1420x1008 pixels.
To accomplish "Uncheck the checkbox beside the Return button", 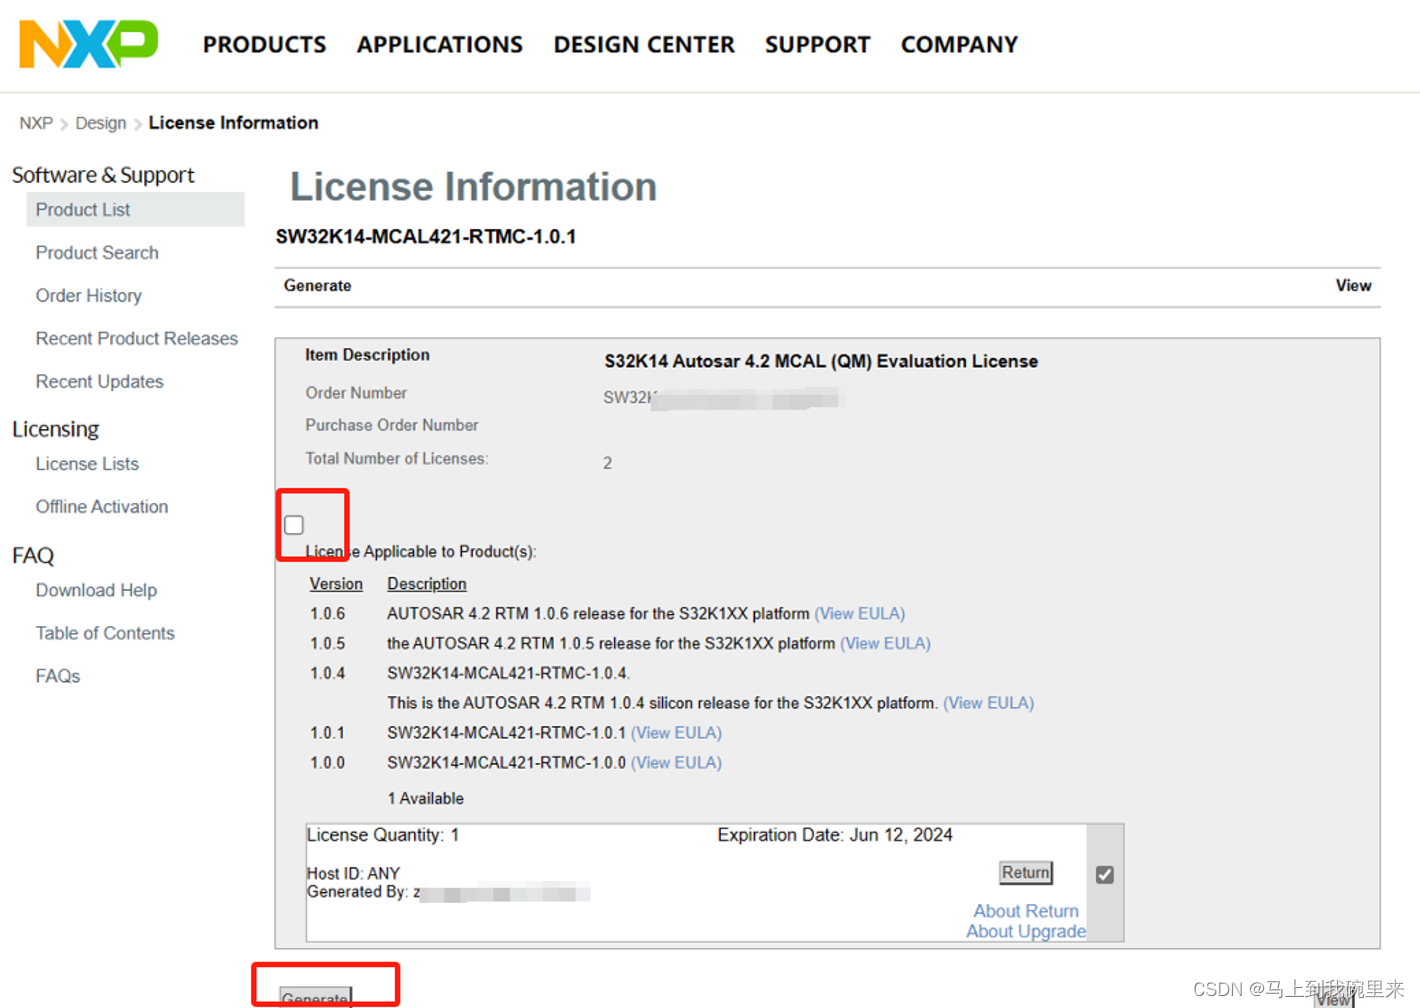I will (x=1104, y=875).
